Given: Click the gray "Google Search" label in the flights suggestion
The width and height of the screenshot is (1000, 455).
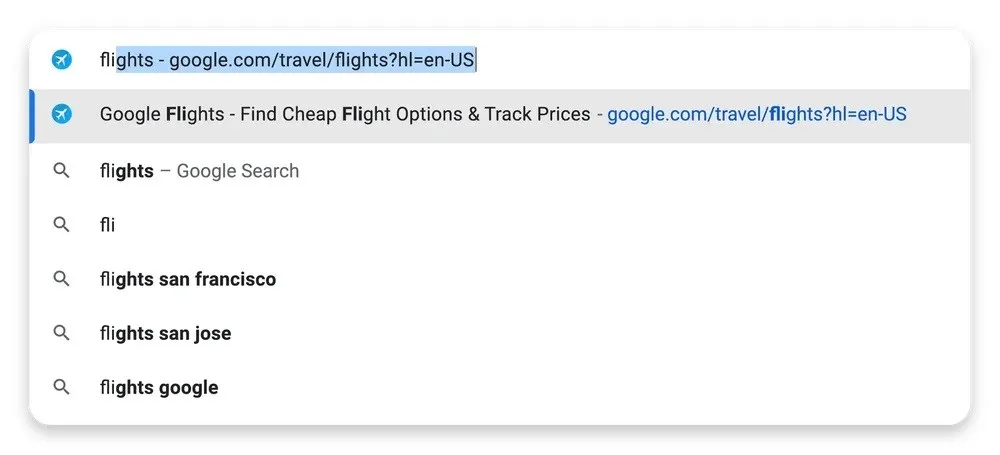Looking at the screenshot, I should coord(238,171).
